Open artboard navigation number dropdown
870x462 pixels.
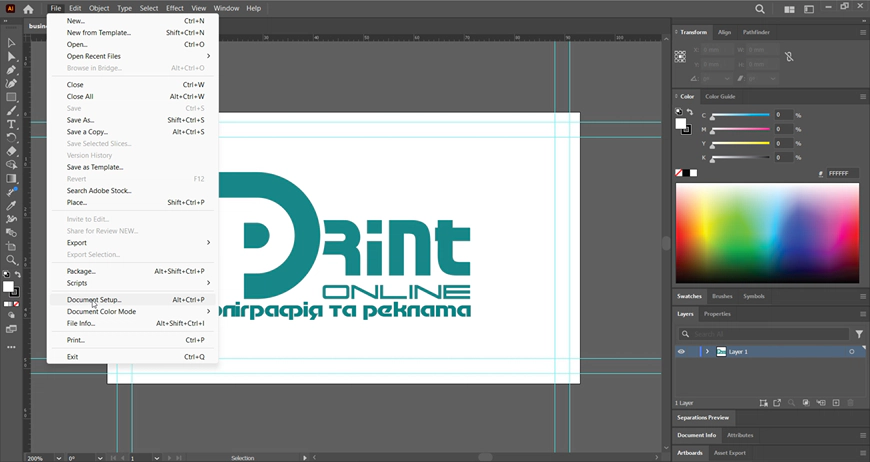156,458
